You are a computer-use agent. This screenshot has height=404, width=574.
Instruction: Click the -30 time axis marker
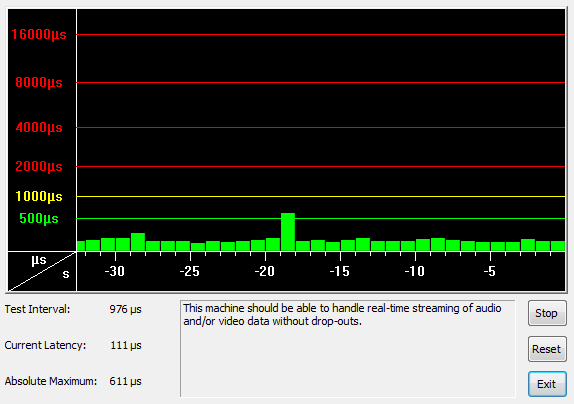click(115, 271)
